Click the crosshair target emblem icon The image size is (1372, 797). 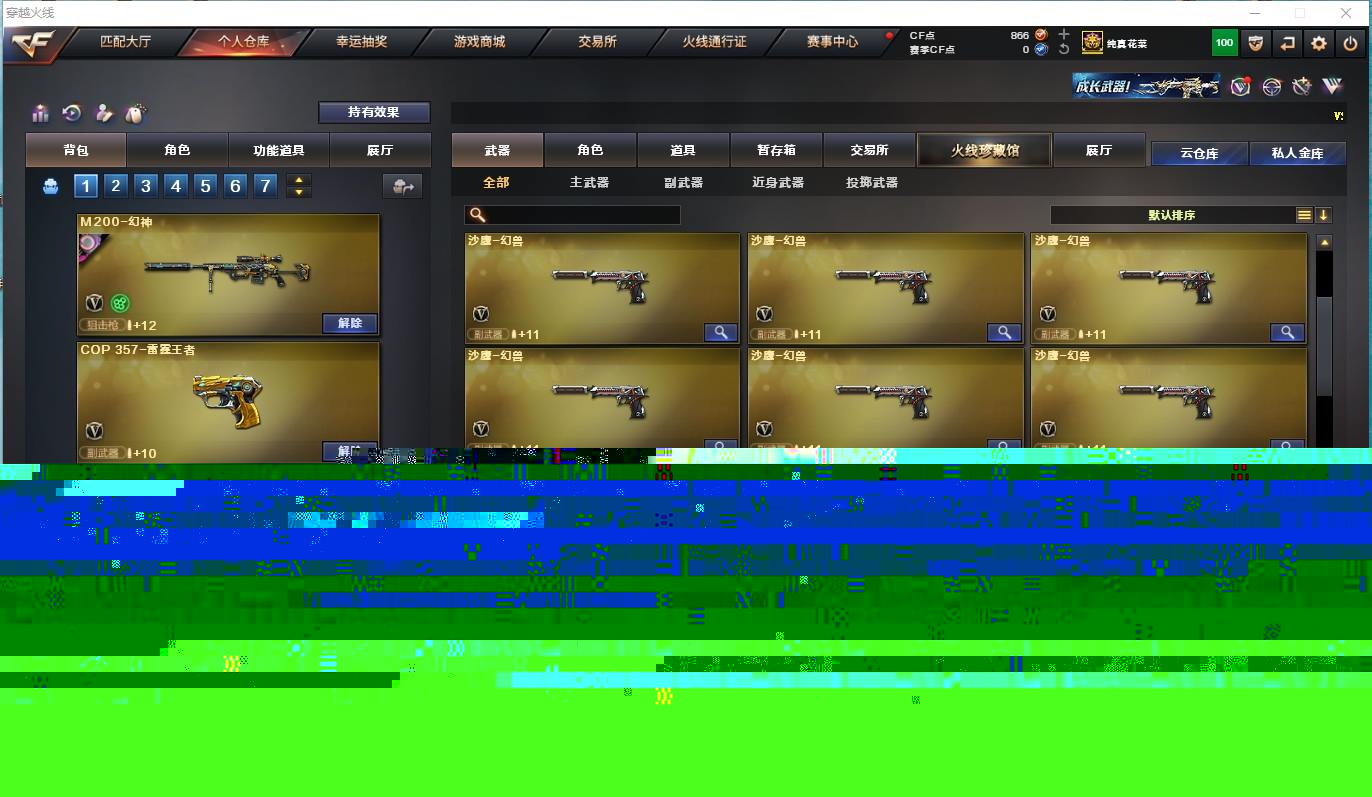[x=1271, y=86]
